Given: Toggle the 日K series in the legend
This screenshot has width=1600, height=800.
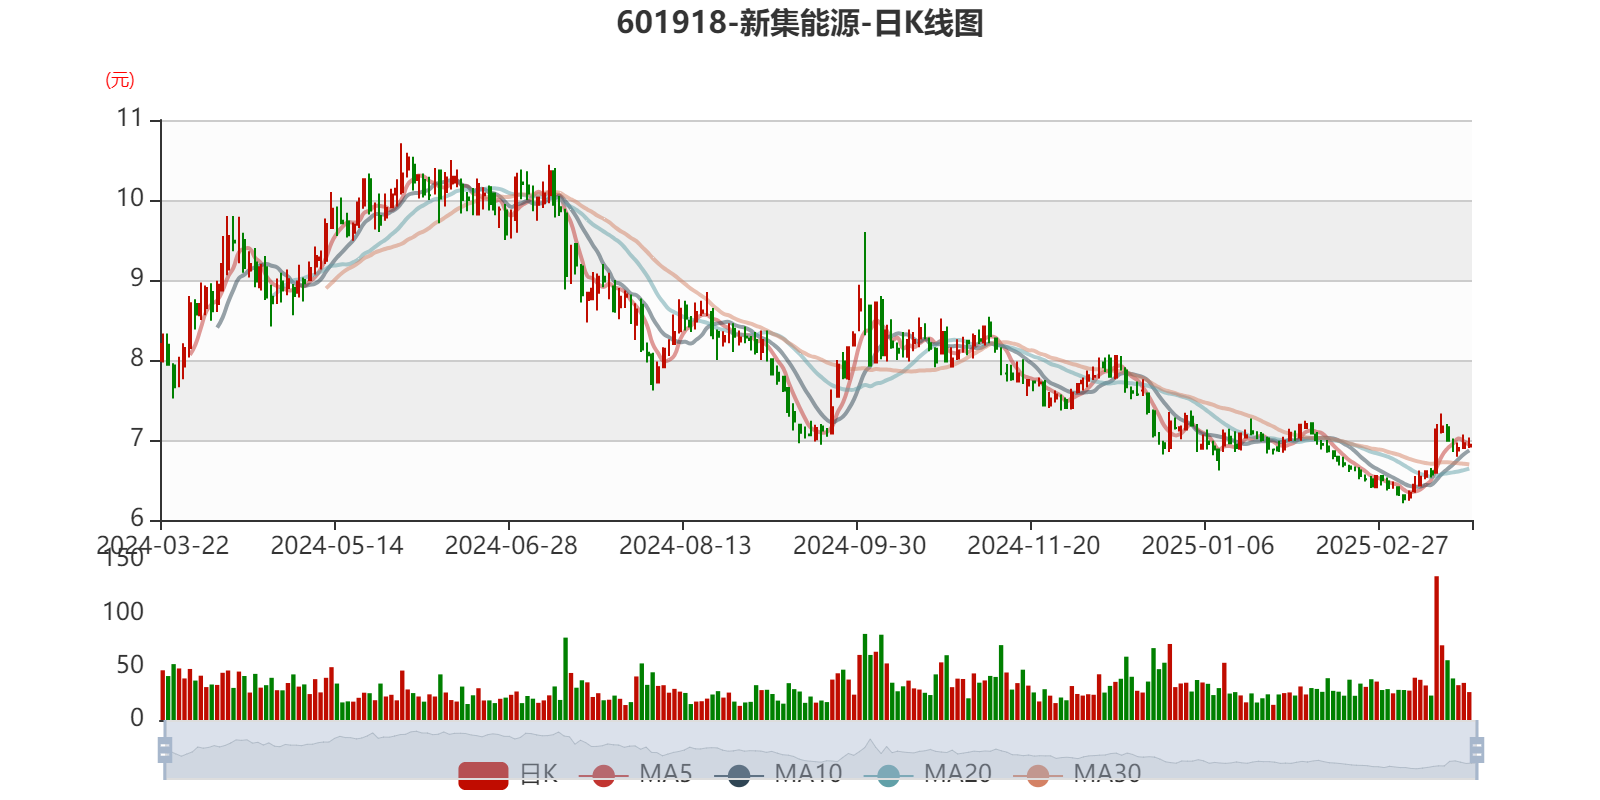Looking at the screenshot, I should point(508,774).
